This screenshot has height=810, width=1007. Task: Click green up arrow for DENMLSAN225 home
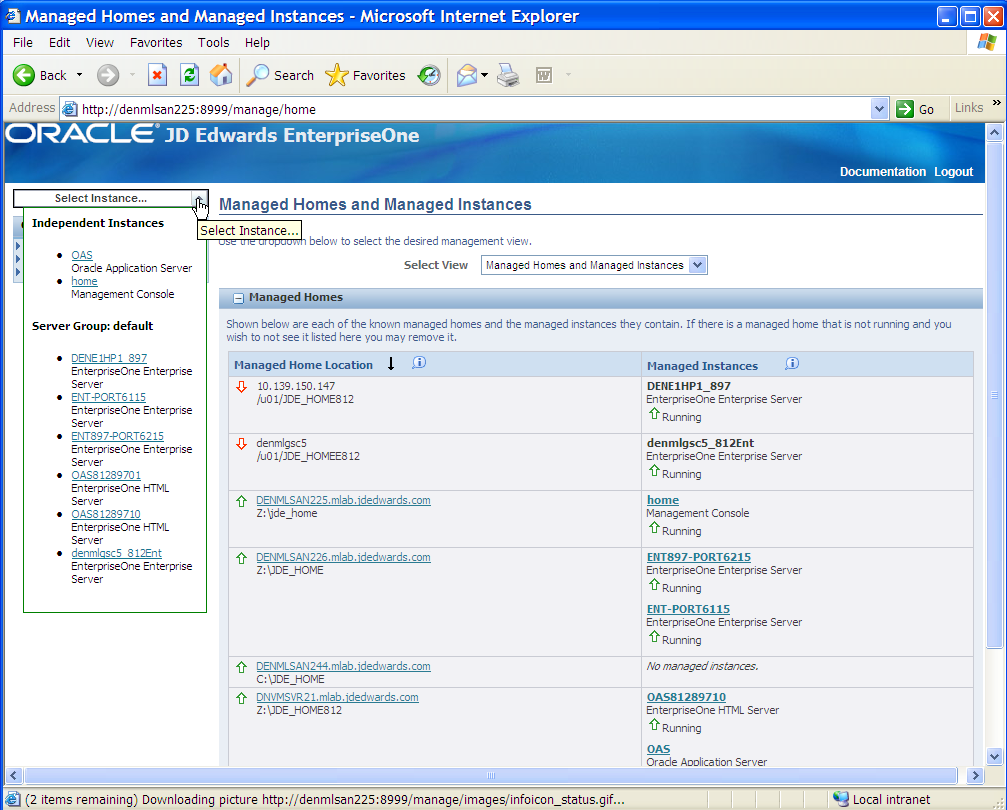coord(241,501)
